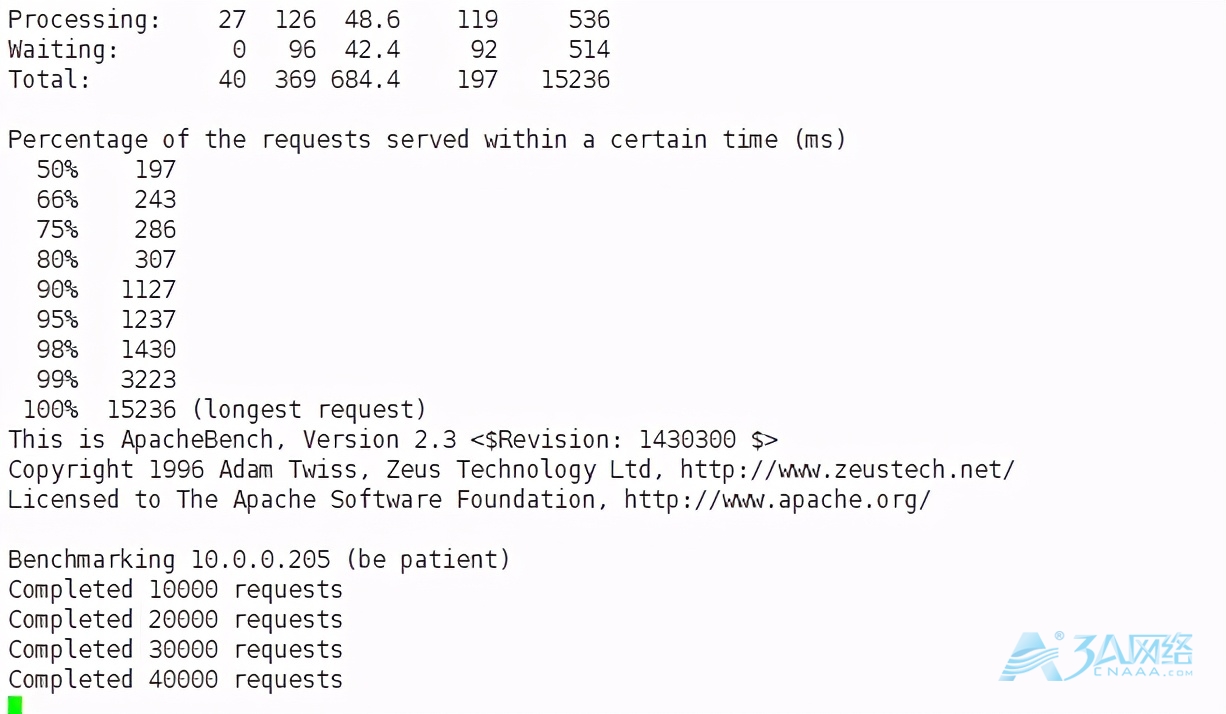Click the Completed 10000 requests line
Viewport: 1226px width, 714px height.
pyautogui.click(x=175, y=590)
